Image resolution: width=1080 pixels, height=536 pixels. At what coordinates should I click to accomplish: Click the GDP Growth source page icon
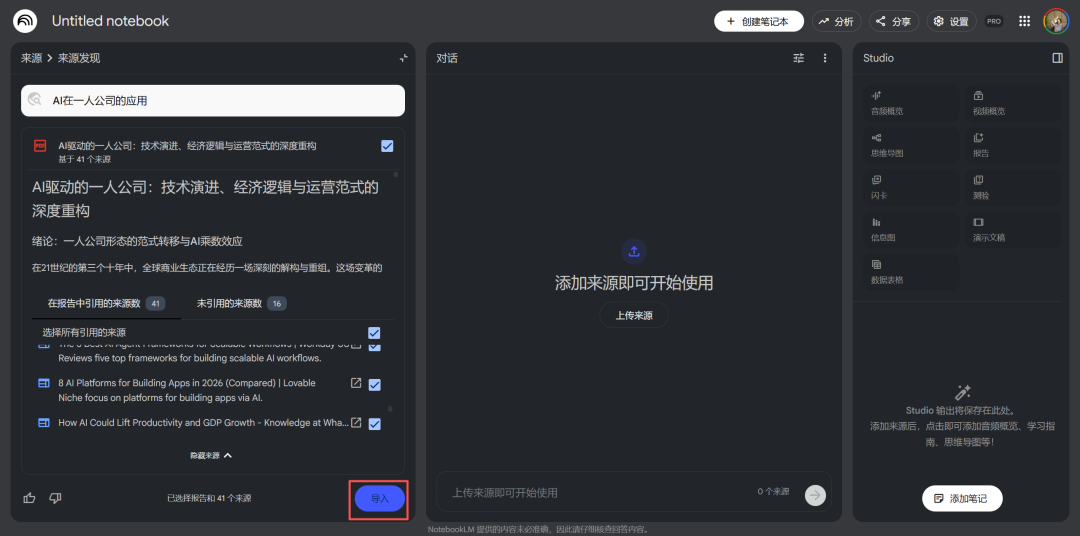tap(44, 422)
